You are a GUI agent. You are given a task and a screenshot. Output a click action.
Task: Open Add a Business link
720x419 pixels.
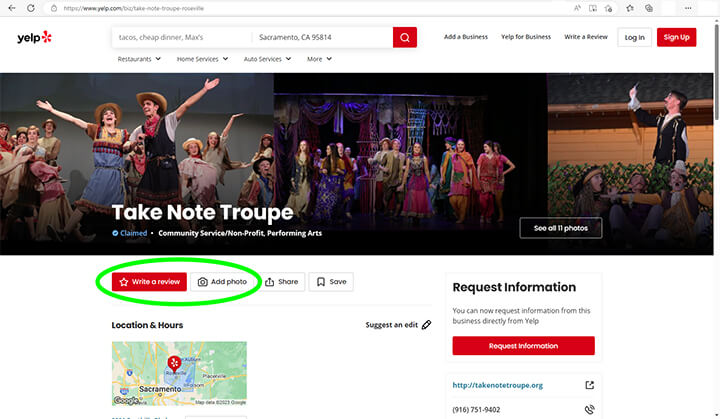[466, 37]
